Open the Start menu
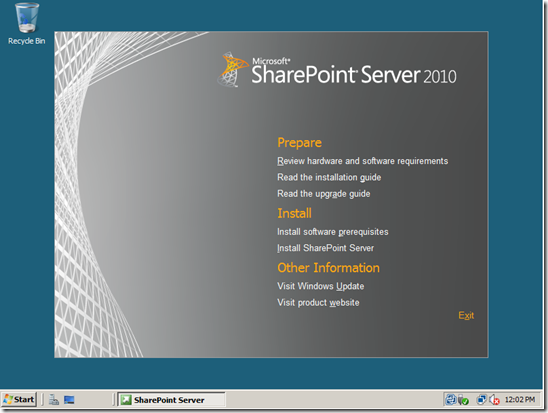The image size is (548, 413). (19, 399)
